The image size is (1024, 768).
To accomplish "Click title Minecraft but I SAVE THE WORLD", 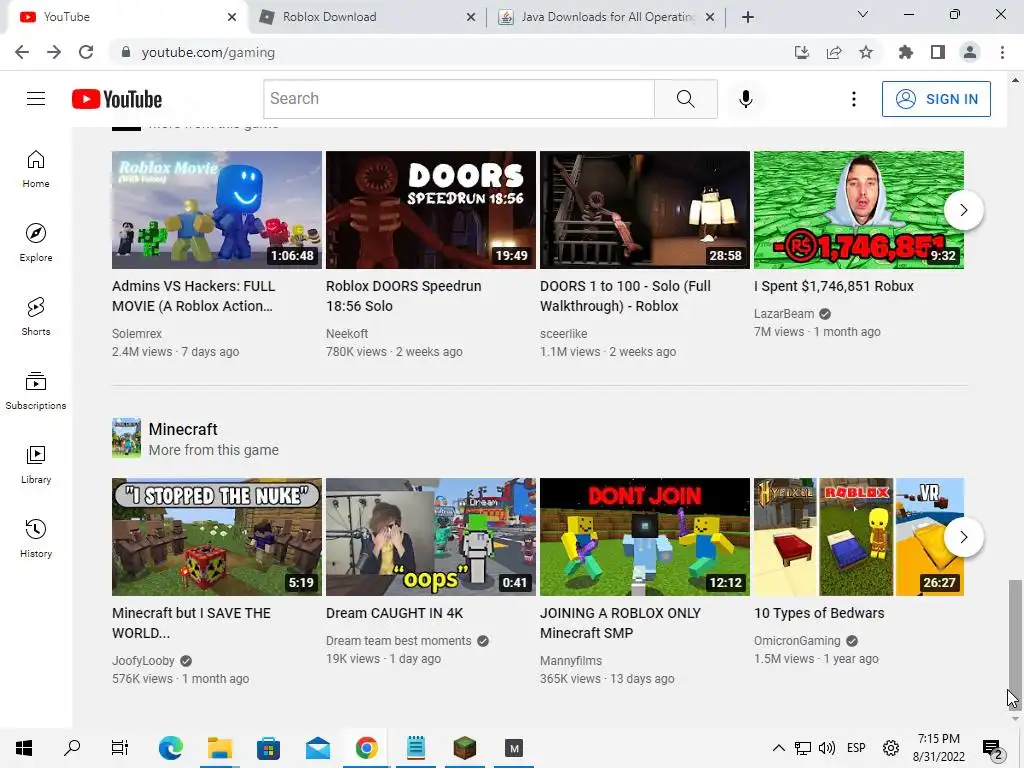I will [x=191, y=623].
